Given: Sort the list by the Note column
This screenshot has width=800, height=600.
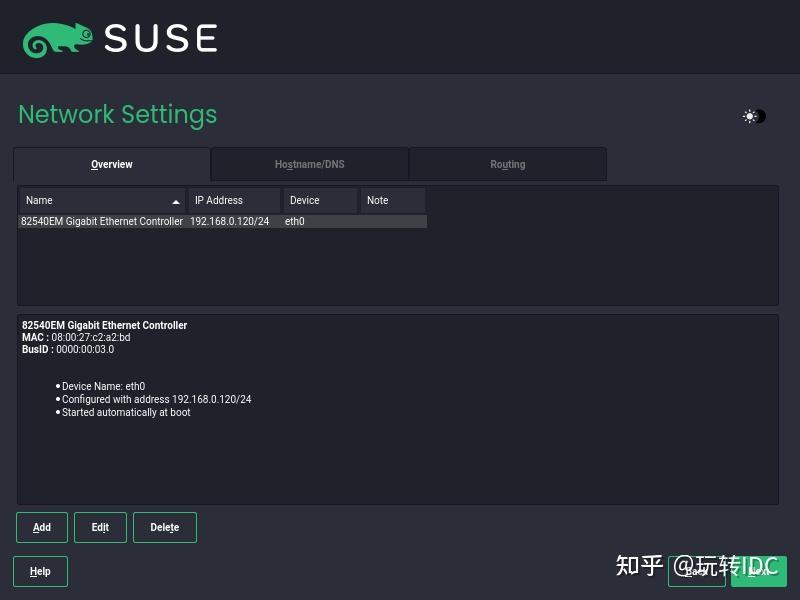Looking at the screenshot, I should pos(376,200).
